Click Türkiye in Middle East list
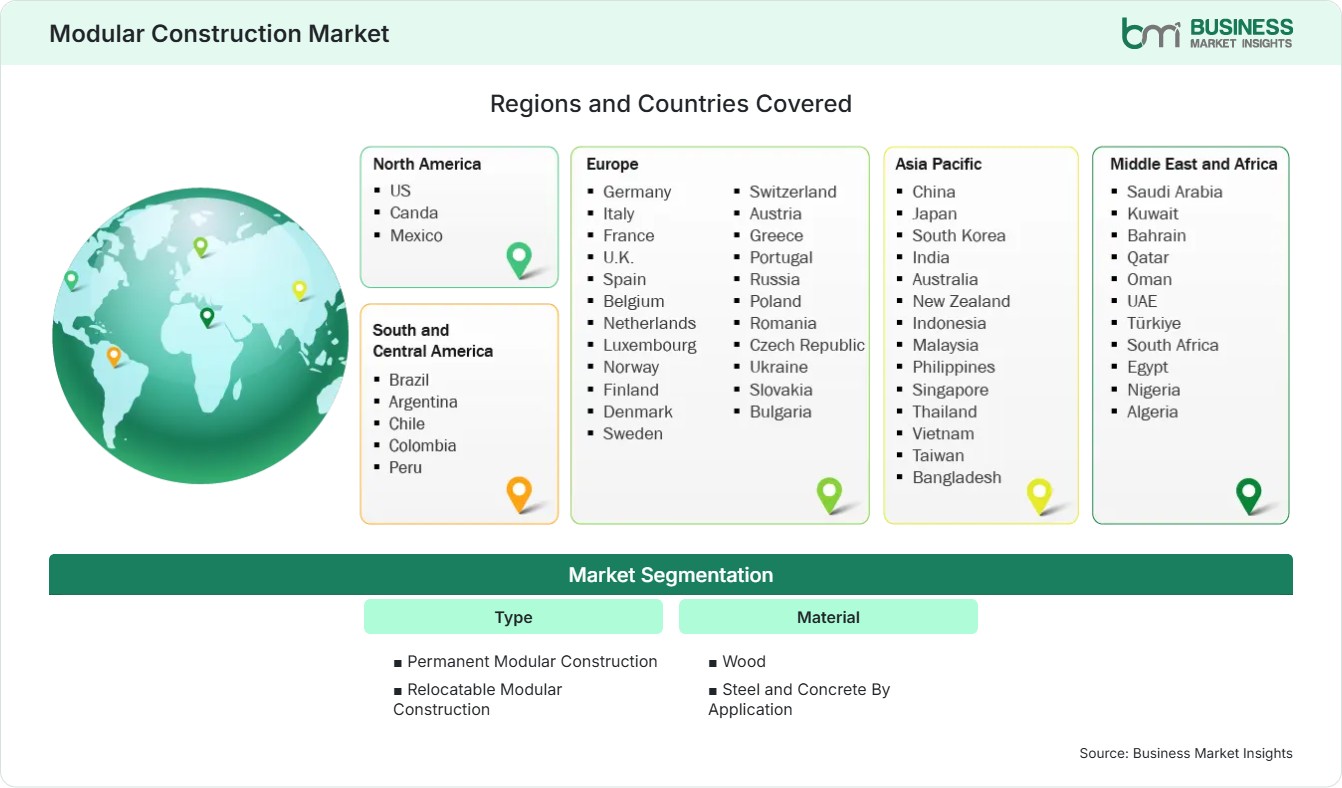 click(x=1153, y=323)
